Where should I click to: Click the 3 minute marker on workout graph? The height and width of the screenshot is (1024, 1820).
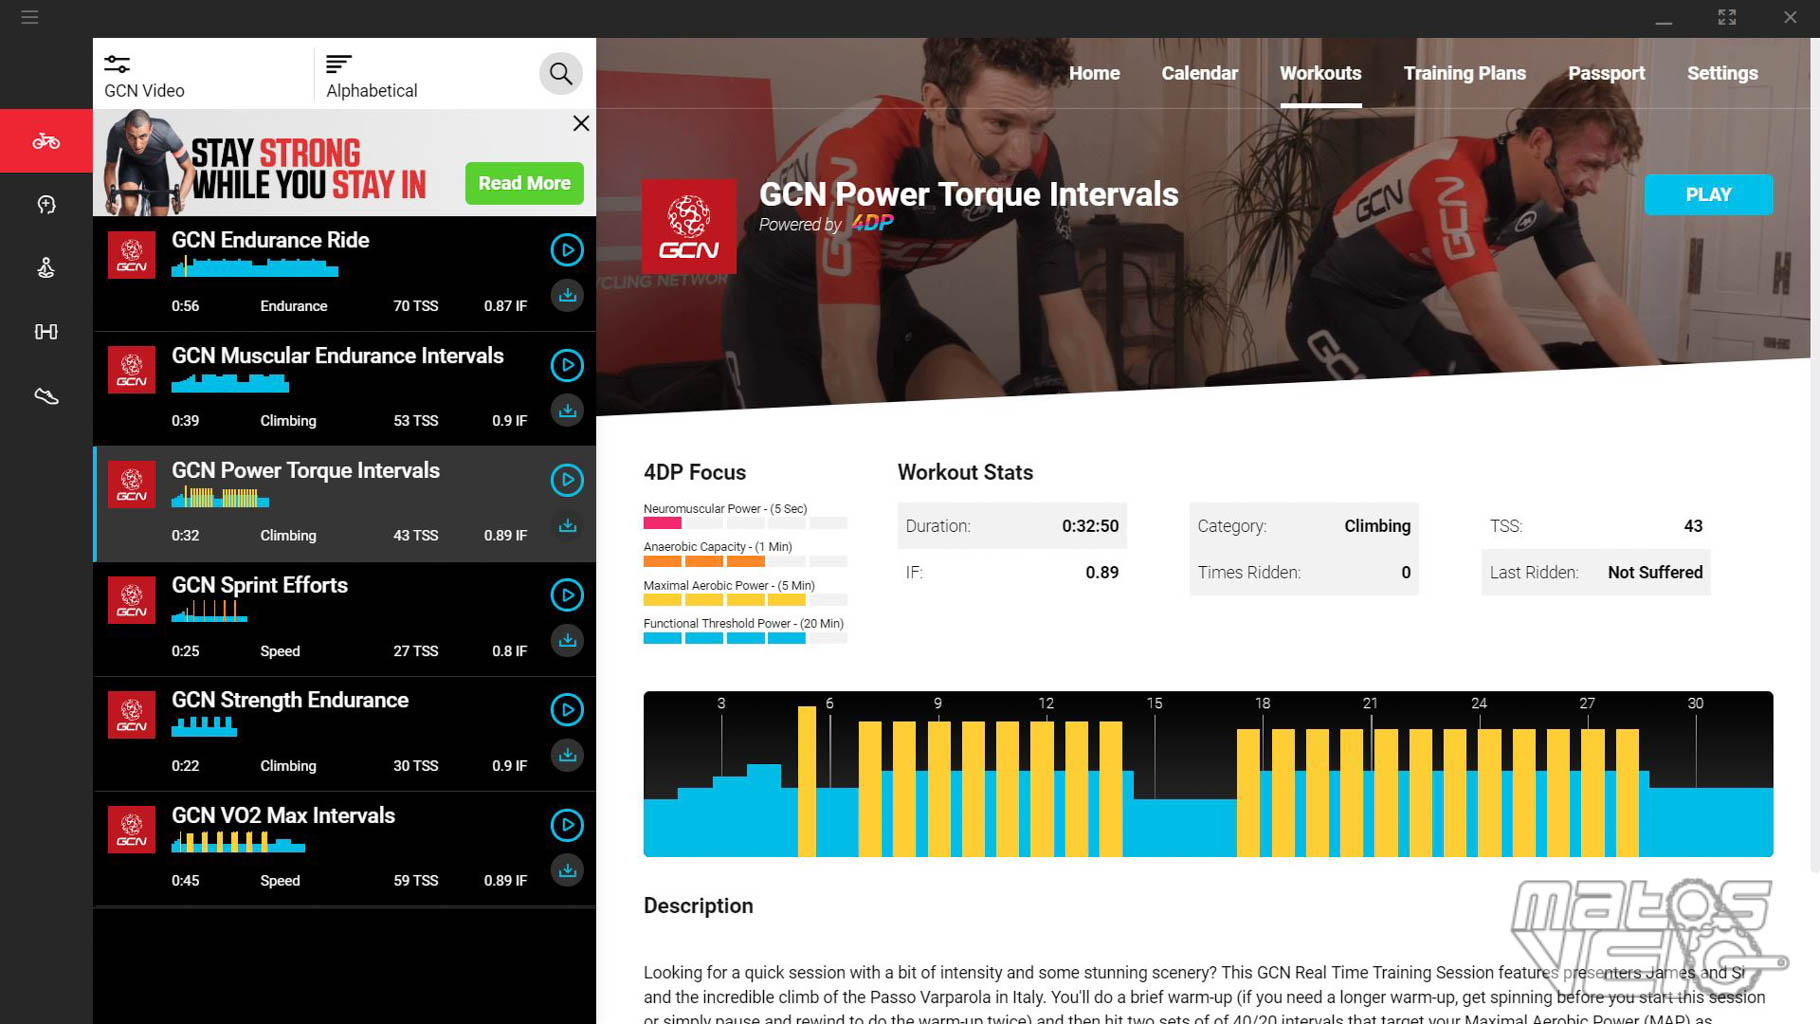[x=721, y=703]
